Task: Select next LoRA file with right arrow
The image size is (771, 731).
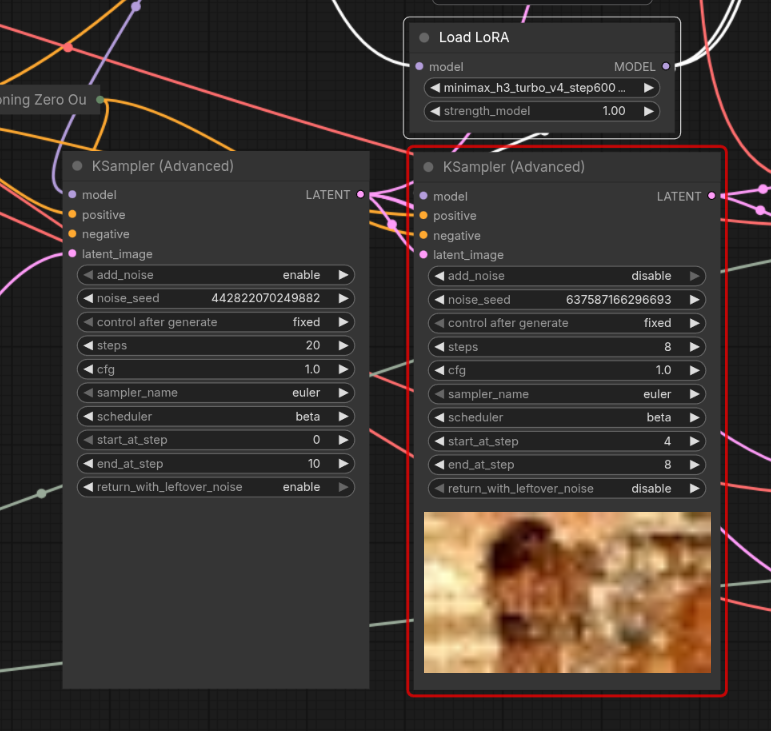Action: 649,88
